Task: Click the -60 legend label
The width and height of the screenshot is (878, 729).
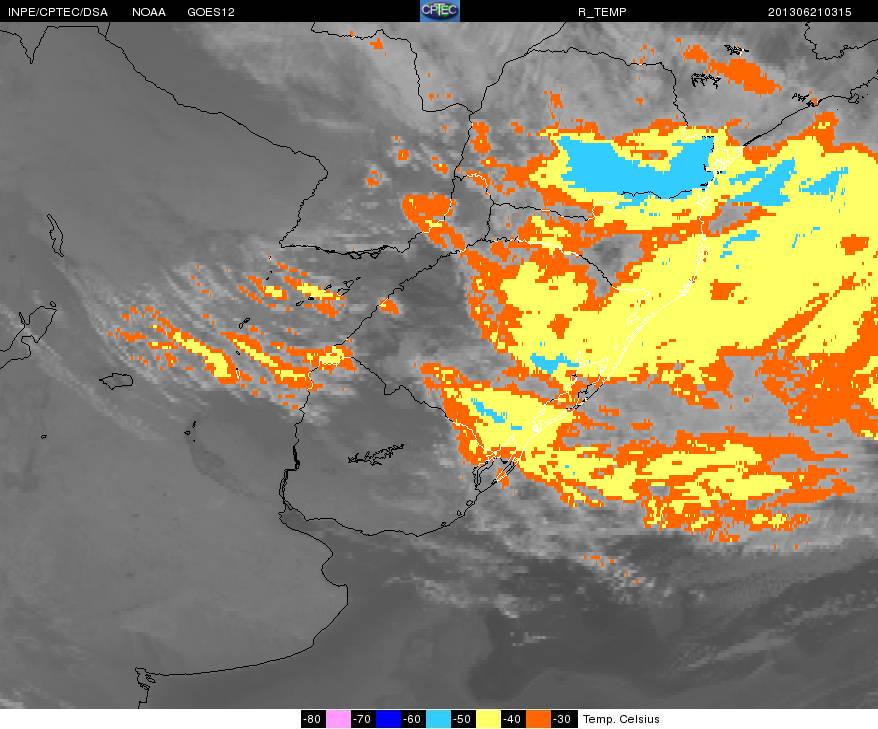Action: pos(413,719)
